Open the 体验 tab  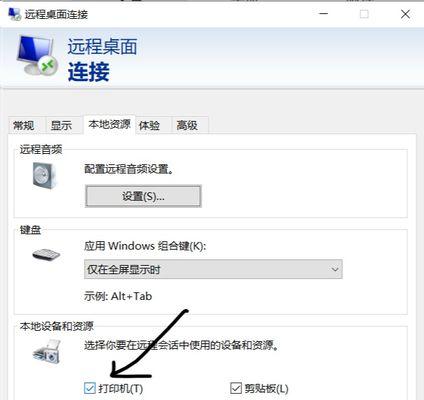click(x=149, y=125)
